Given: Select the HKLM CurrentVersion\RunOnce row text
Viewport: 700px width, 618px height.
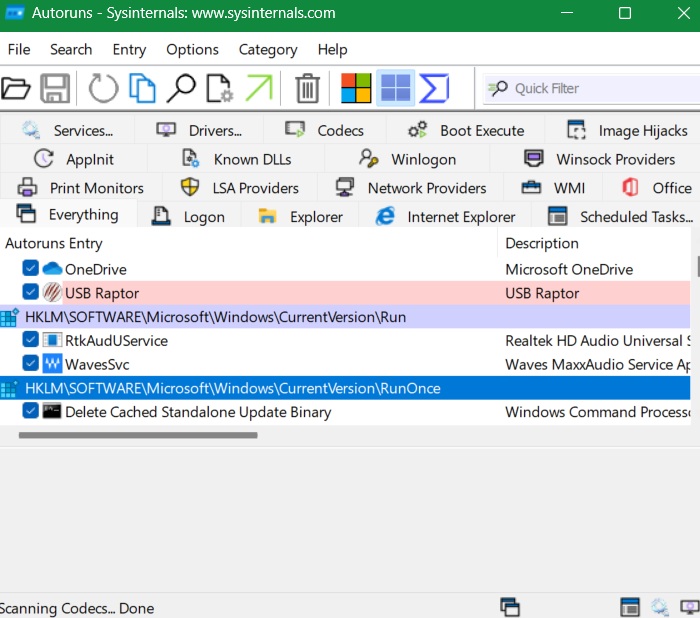Looking at the screenshot, I should (233, 388).
